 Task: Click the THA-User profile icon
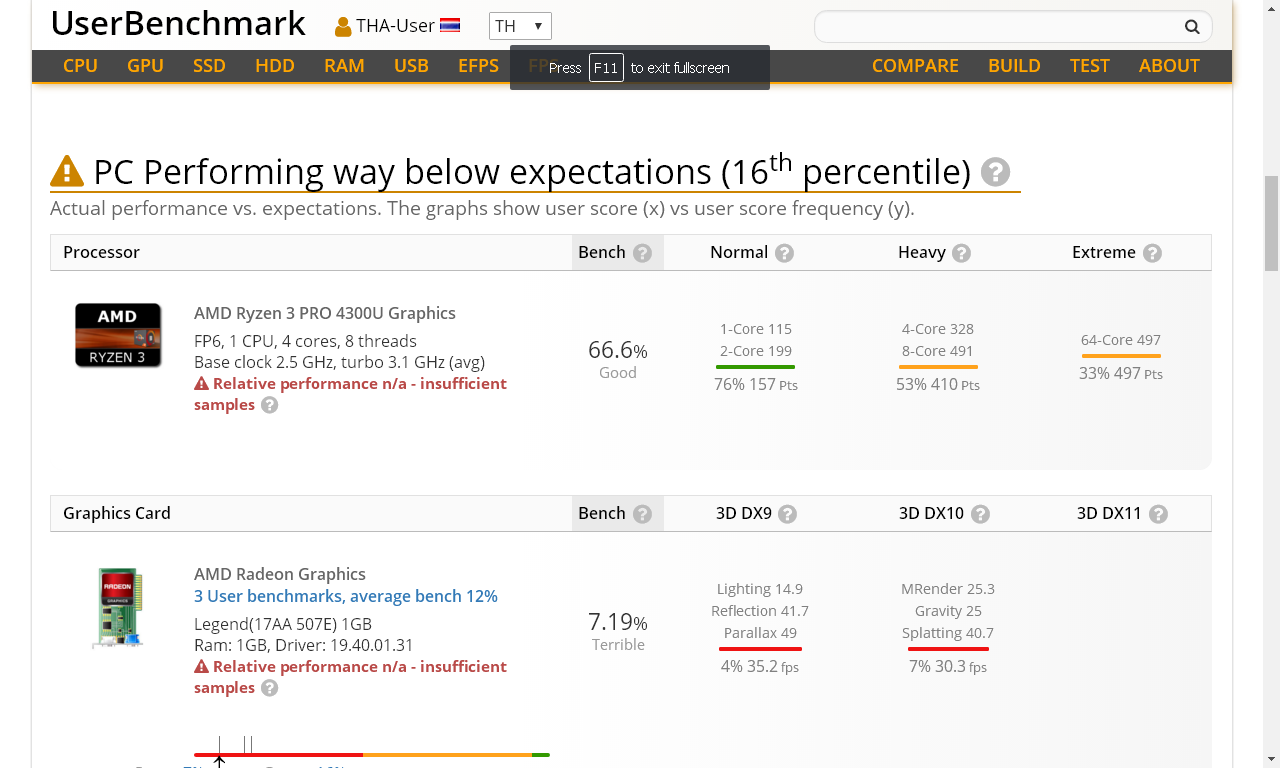tap(343, 27)
